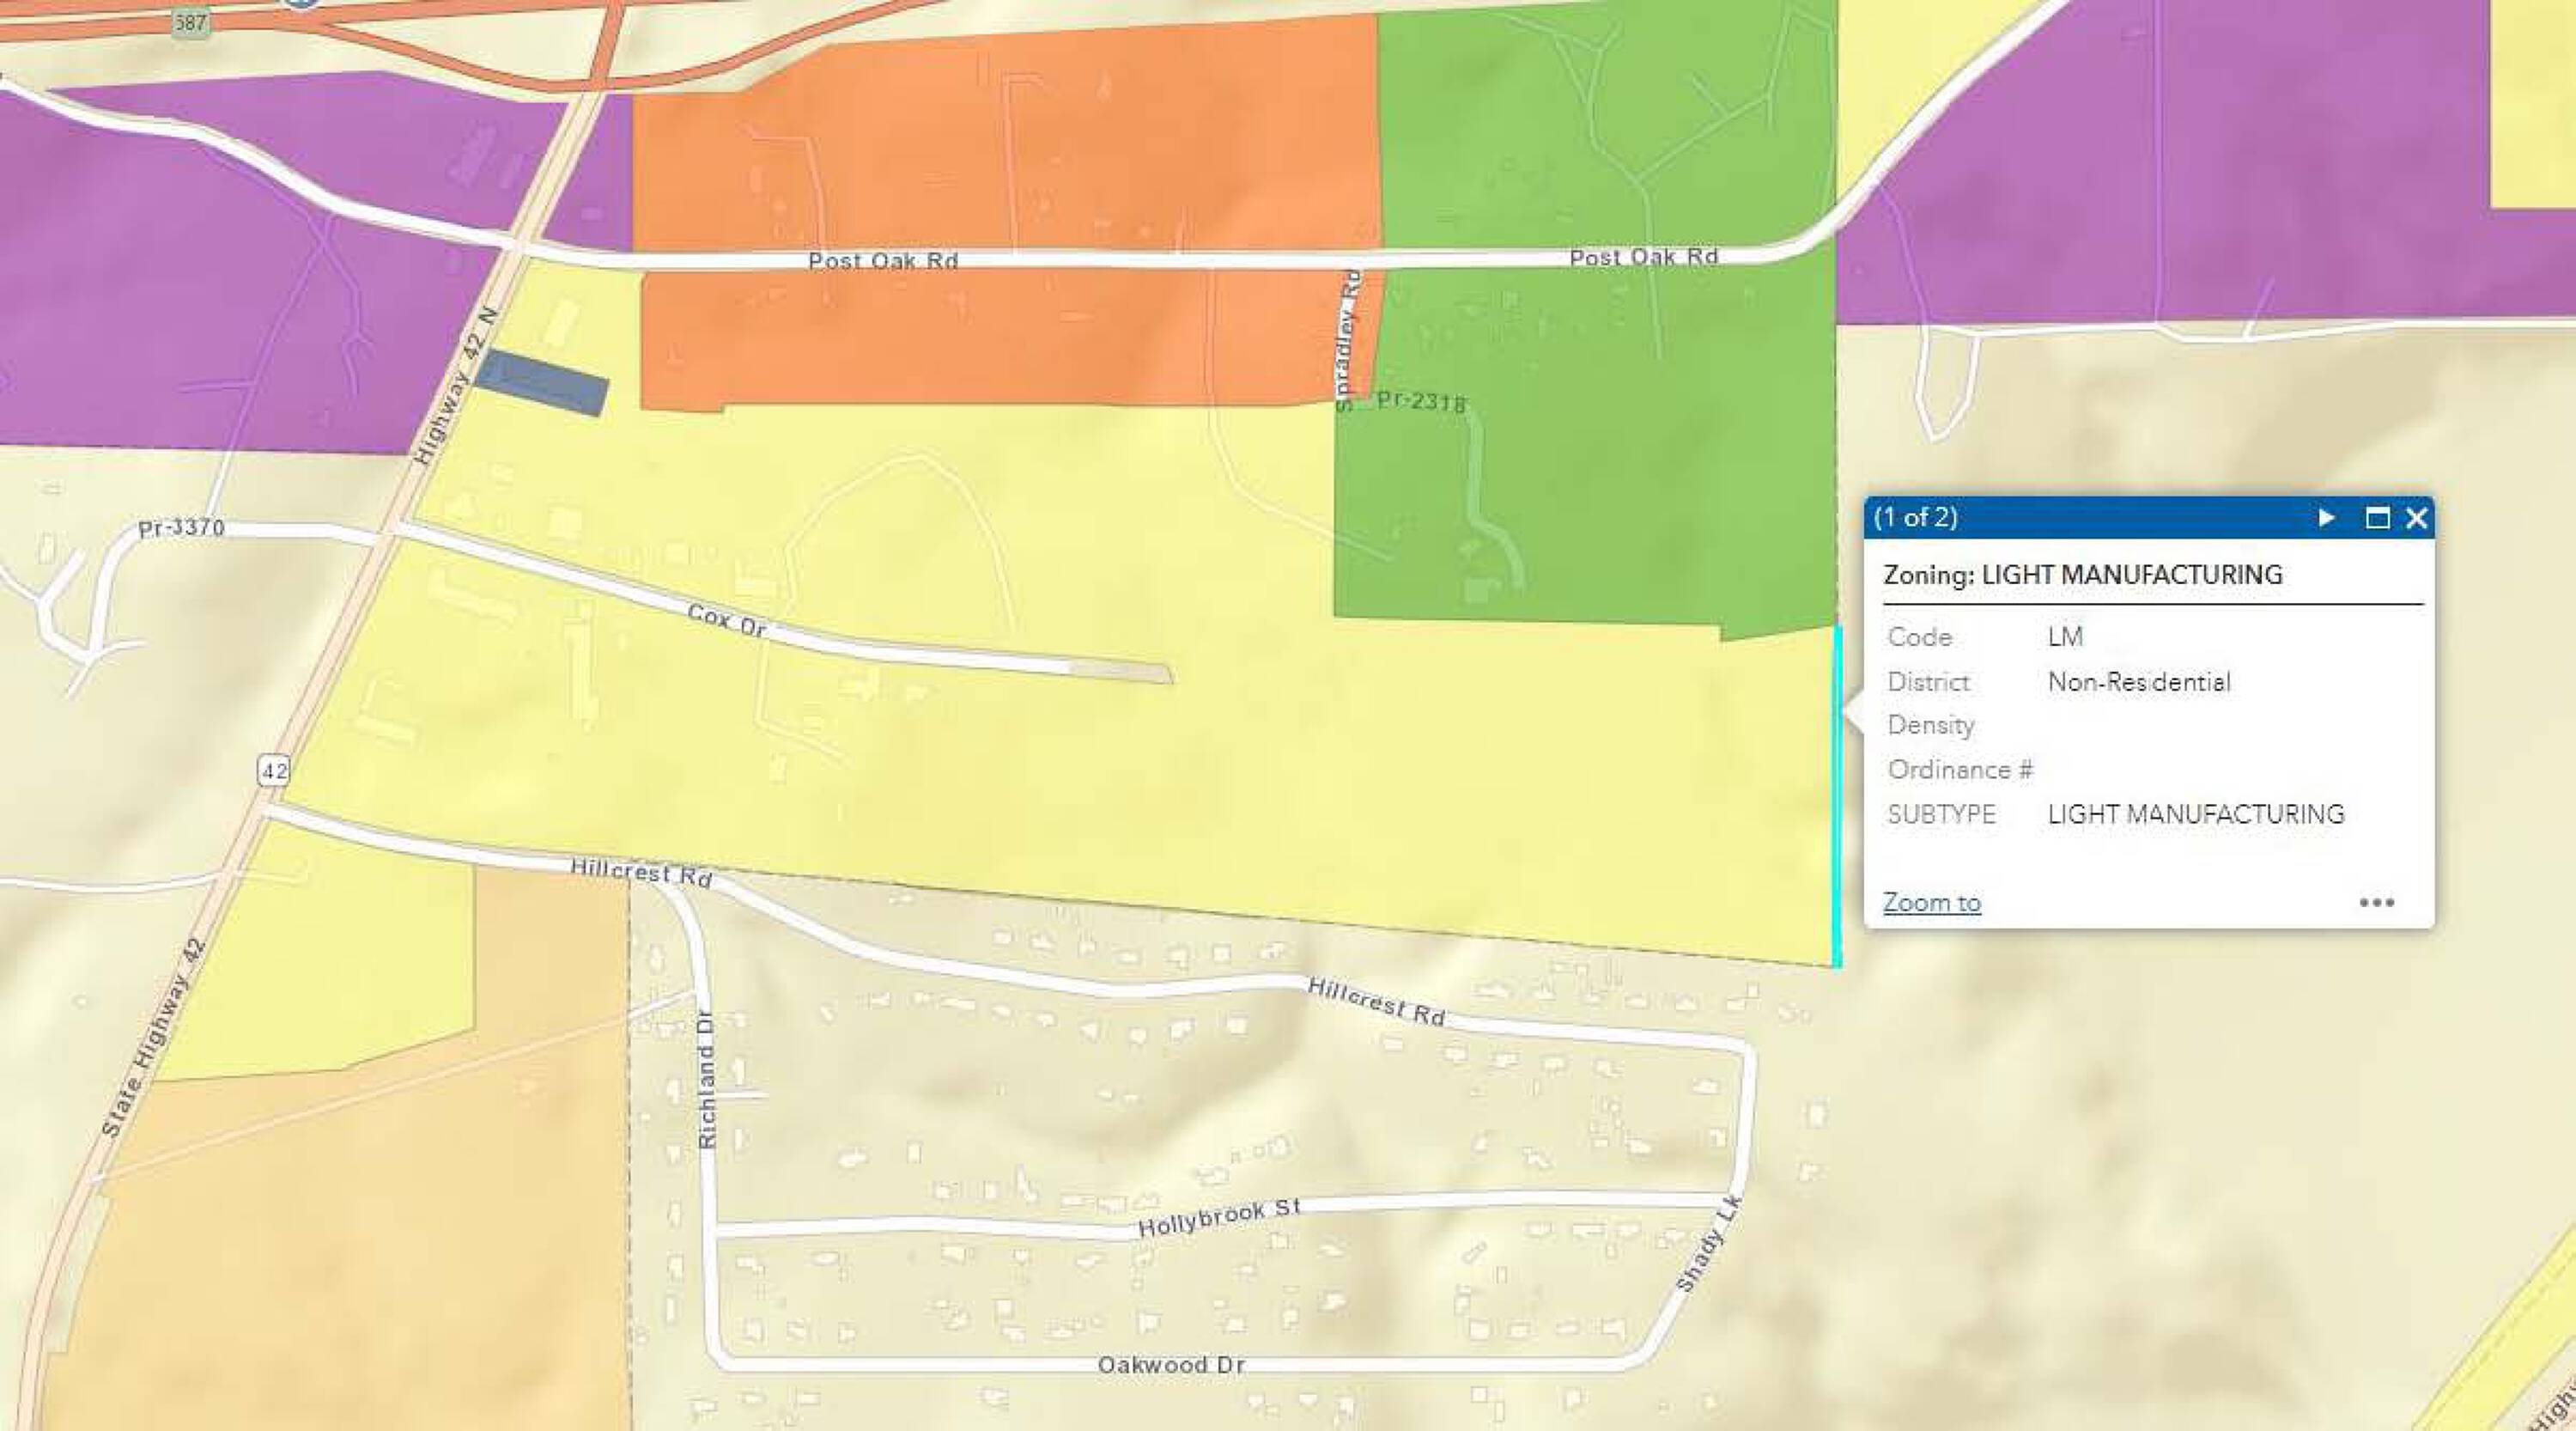Screen dimensions: 2576x1431
Task: Click the Shady Ln street label
Action: [1708, 1244]
